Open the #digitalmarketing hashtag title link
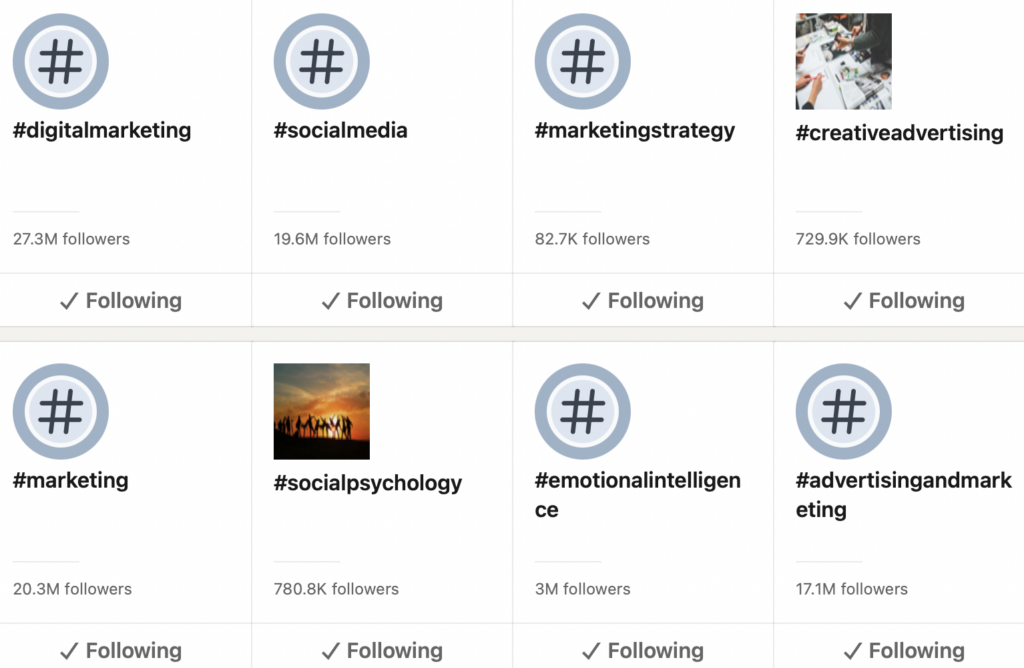1024x668 pixels. point(102,130)
